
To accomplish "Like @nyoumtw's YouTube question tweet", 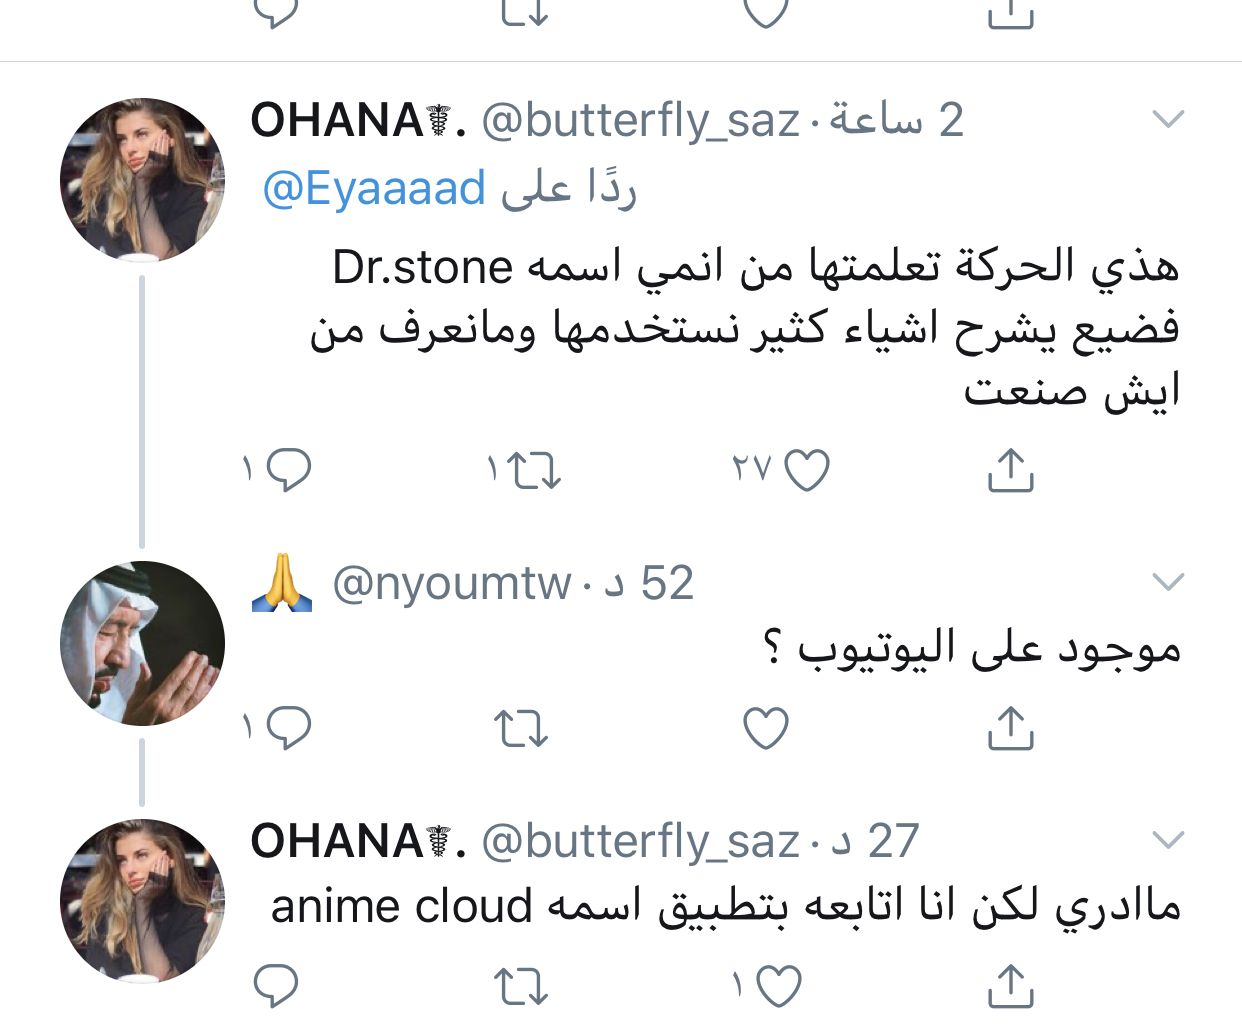I will pos(767,728).
